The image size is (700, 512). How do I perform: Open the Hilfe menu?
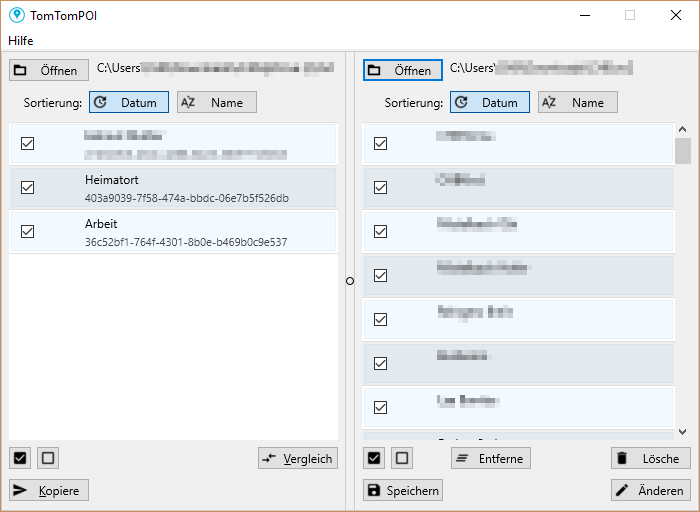point(21,41)
